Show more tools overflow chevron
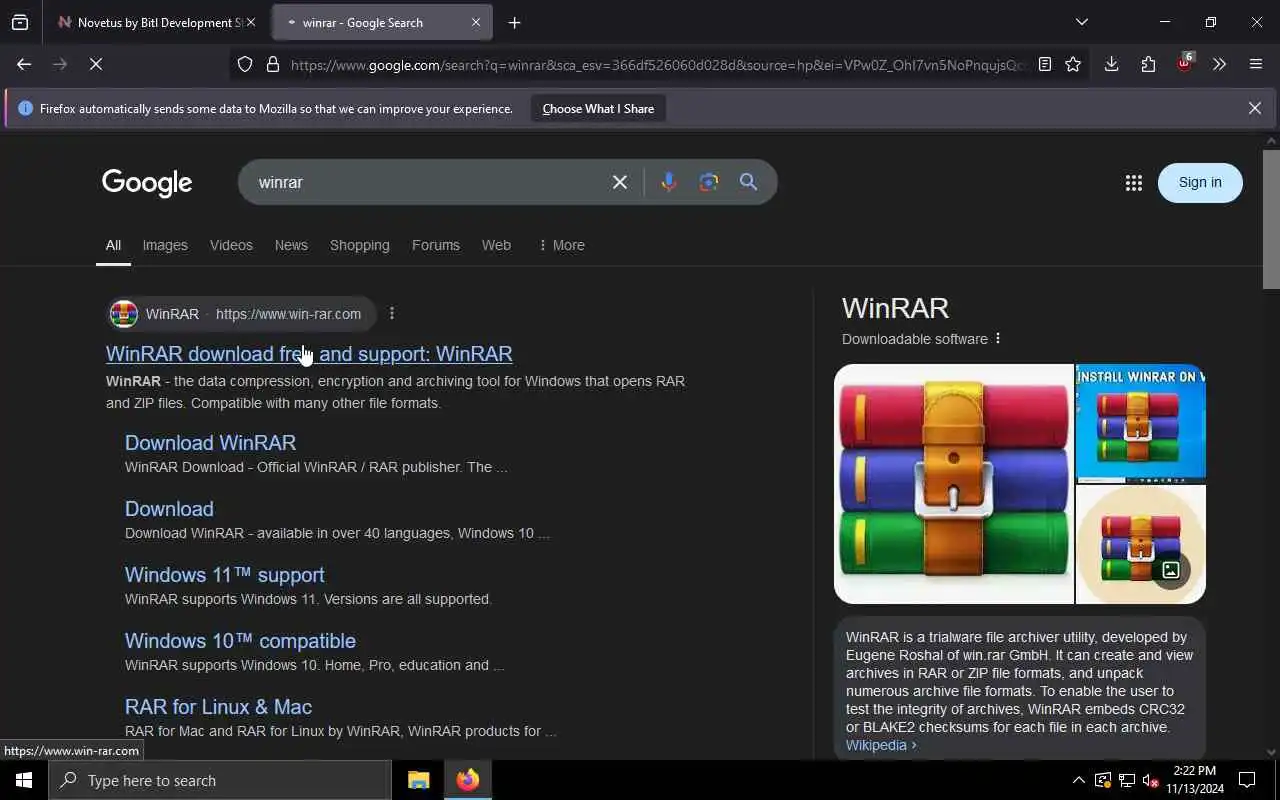Screen dimensions: 1280x800 pyautogui.click(x=1219, y=64)
